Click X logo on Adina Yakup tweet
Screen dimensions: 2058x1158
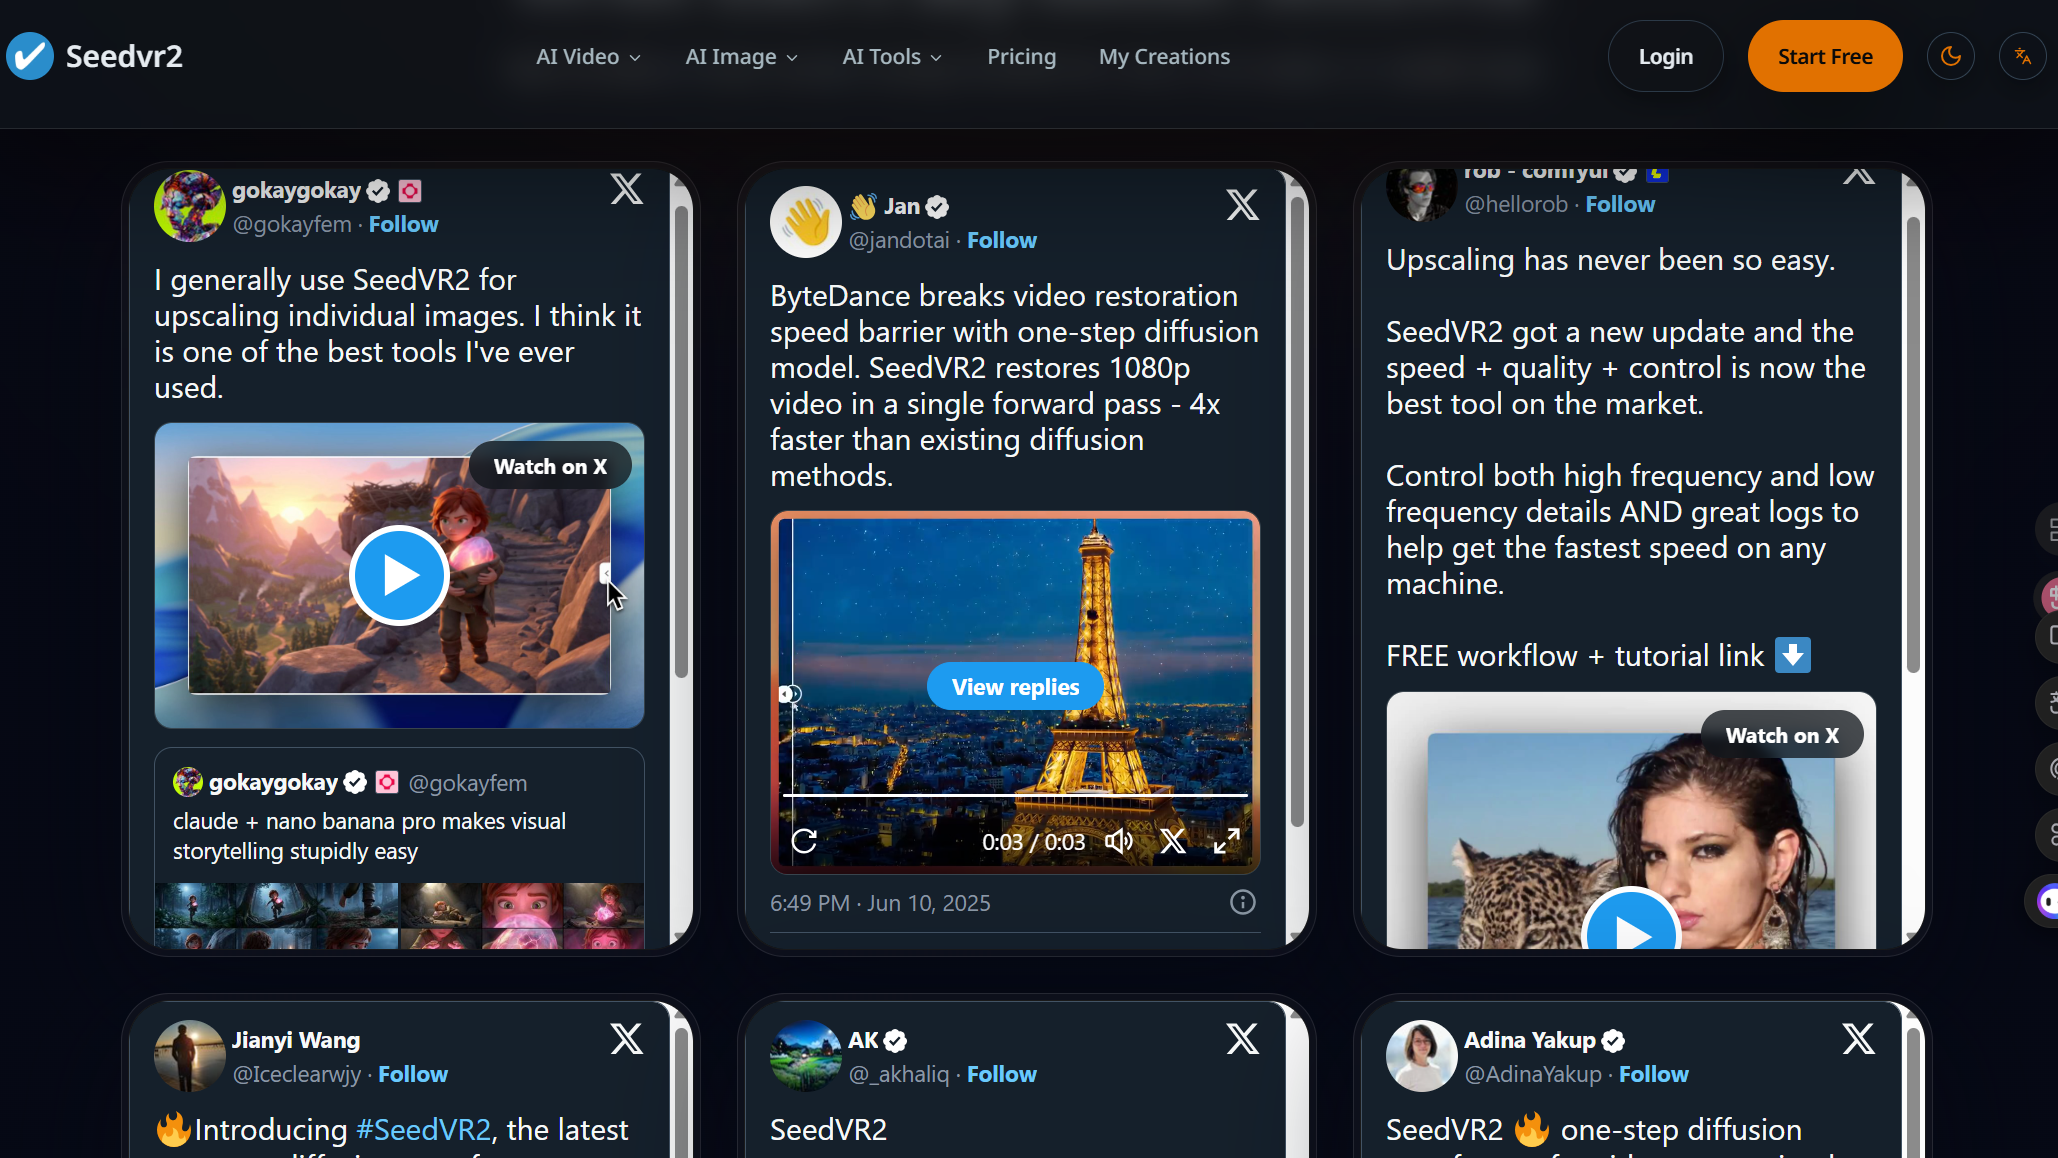pyautogui.click(x=1858, y=1039)
